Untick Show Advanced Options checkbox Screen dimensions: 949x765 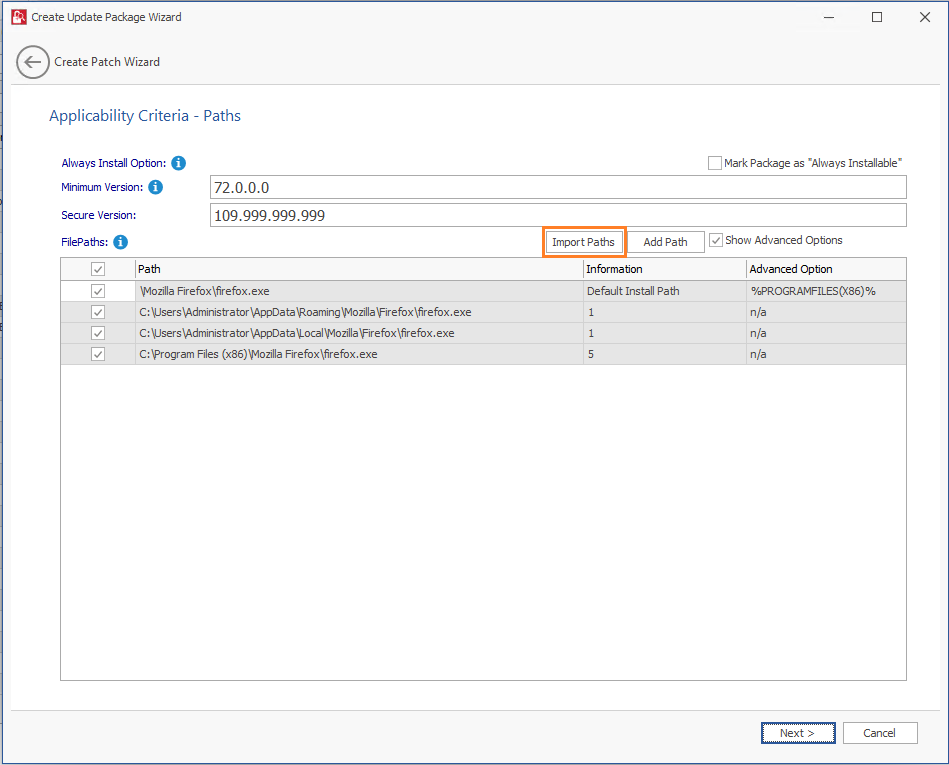pyautogui.click(x=716, y=240)
